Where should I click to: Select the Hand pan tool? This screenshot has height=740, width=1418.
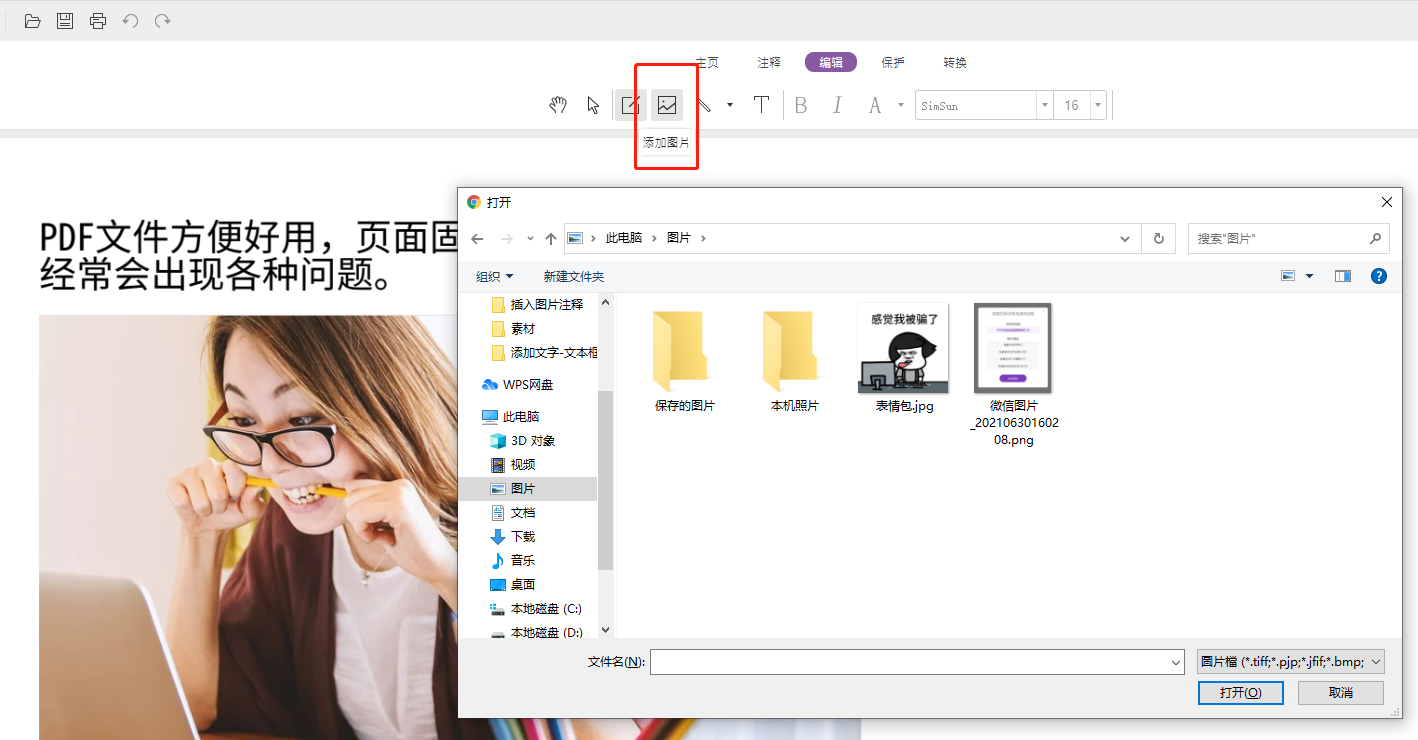557,104
